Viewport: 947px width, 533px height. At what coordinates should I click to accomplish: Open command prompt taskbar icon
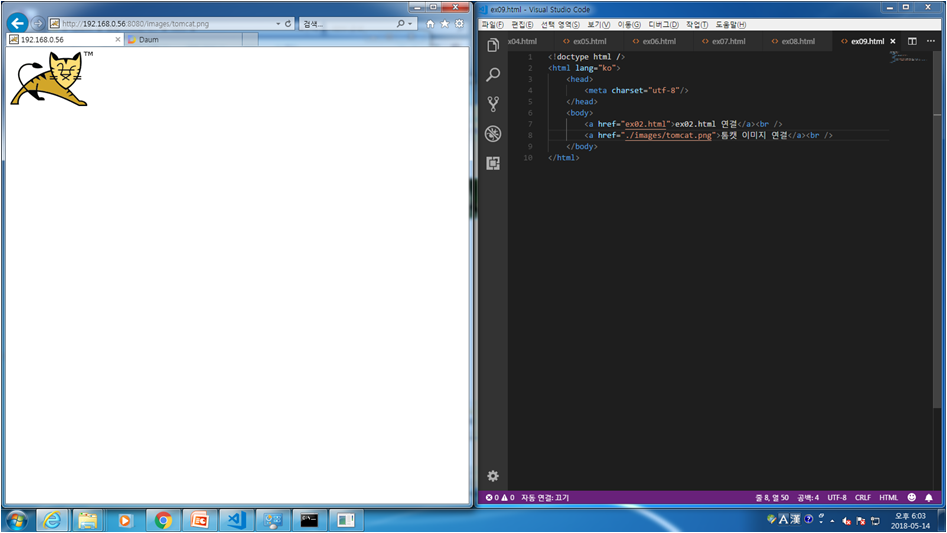309,520
